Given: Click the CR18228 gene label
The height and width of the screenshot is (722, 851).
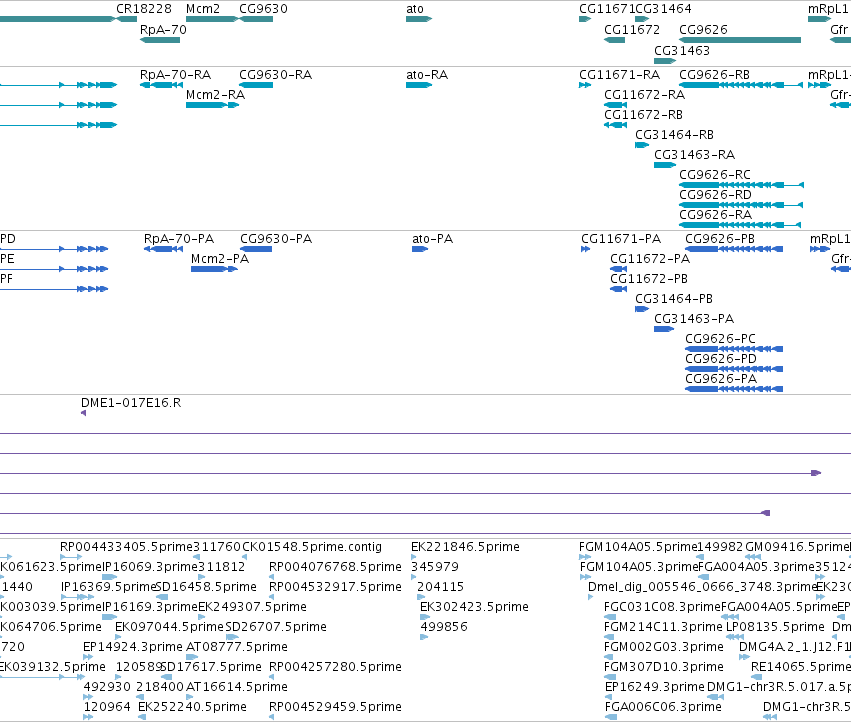Looking at the screenshot, I should [x=144, y=9].
